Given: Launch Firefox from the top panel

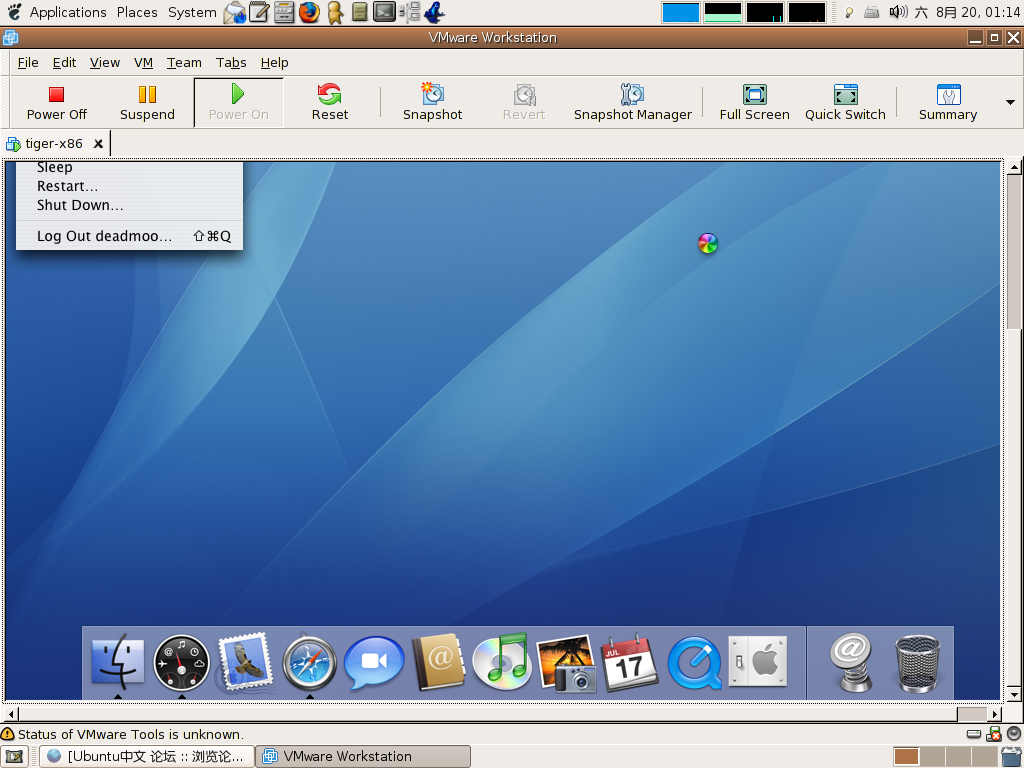Looking at the screenshot, I should (x=310, y=12).
